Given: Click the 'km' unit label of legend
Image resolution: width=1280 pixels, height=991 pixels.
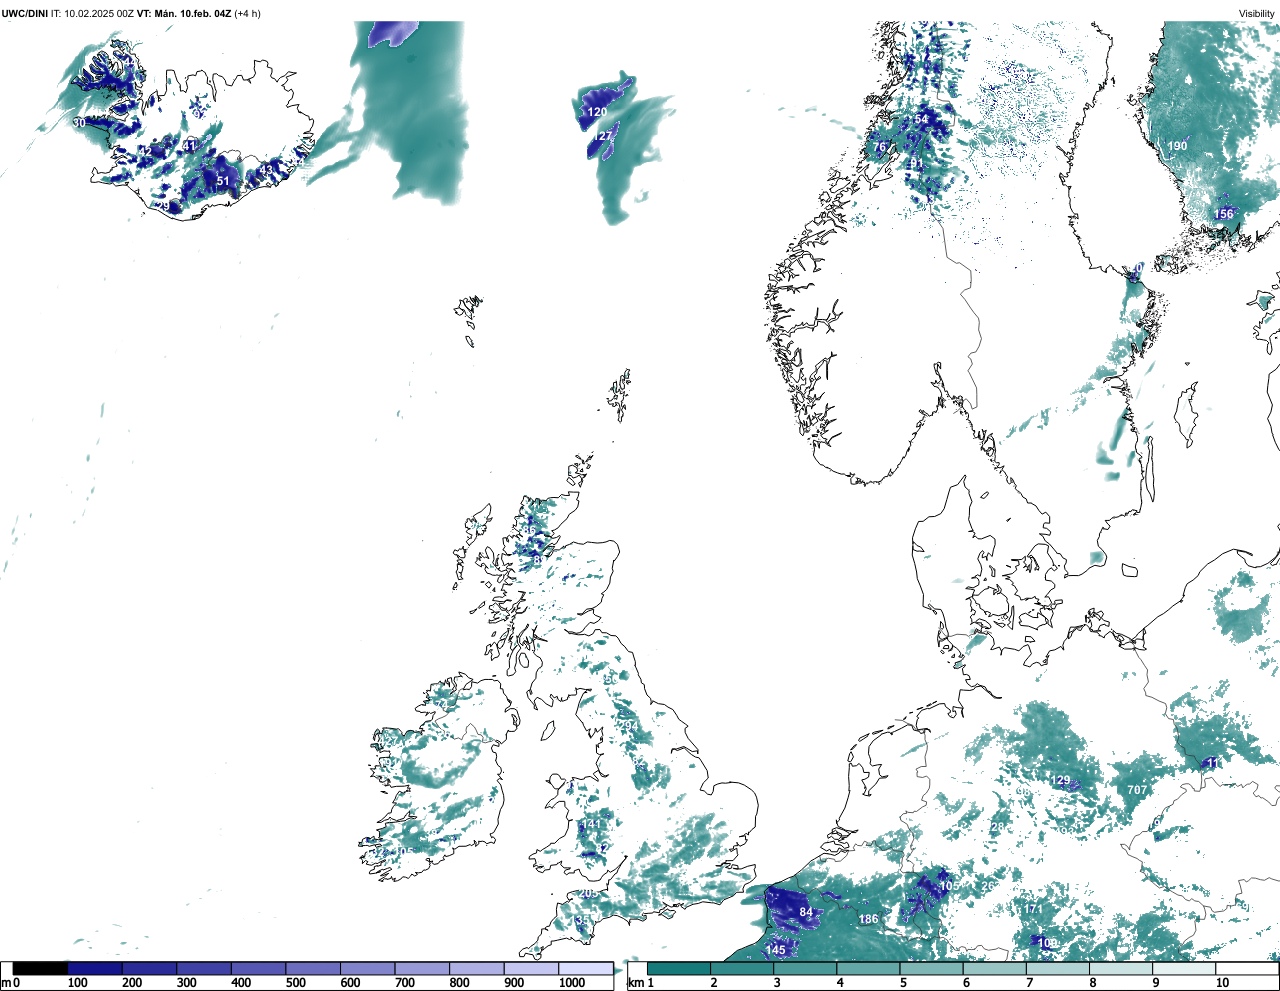Looking at the screenshot, I should (635, 983).
